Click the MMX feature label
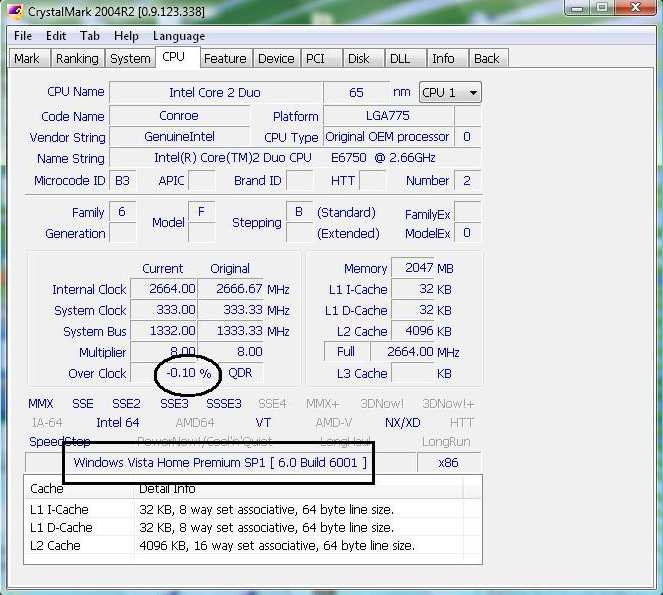 coord(41,404)
